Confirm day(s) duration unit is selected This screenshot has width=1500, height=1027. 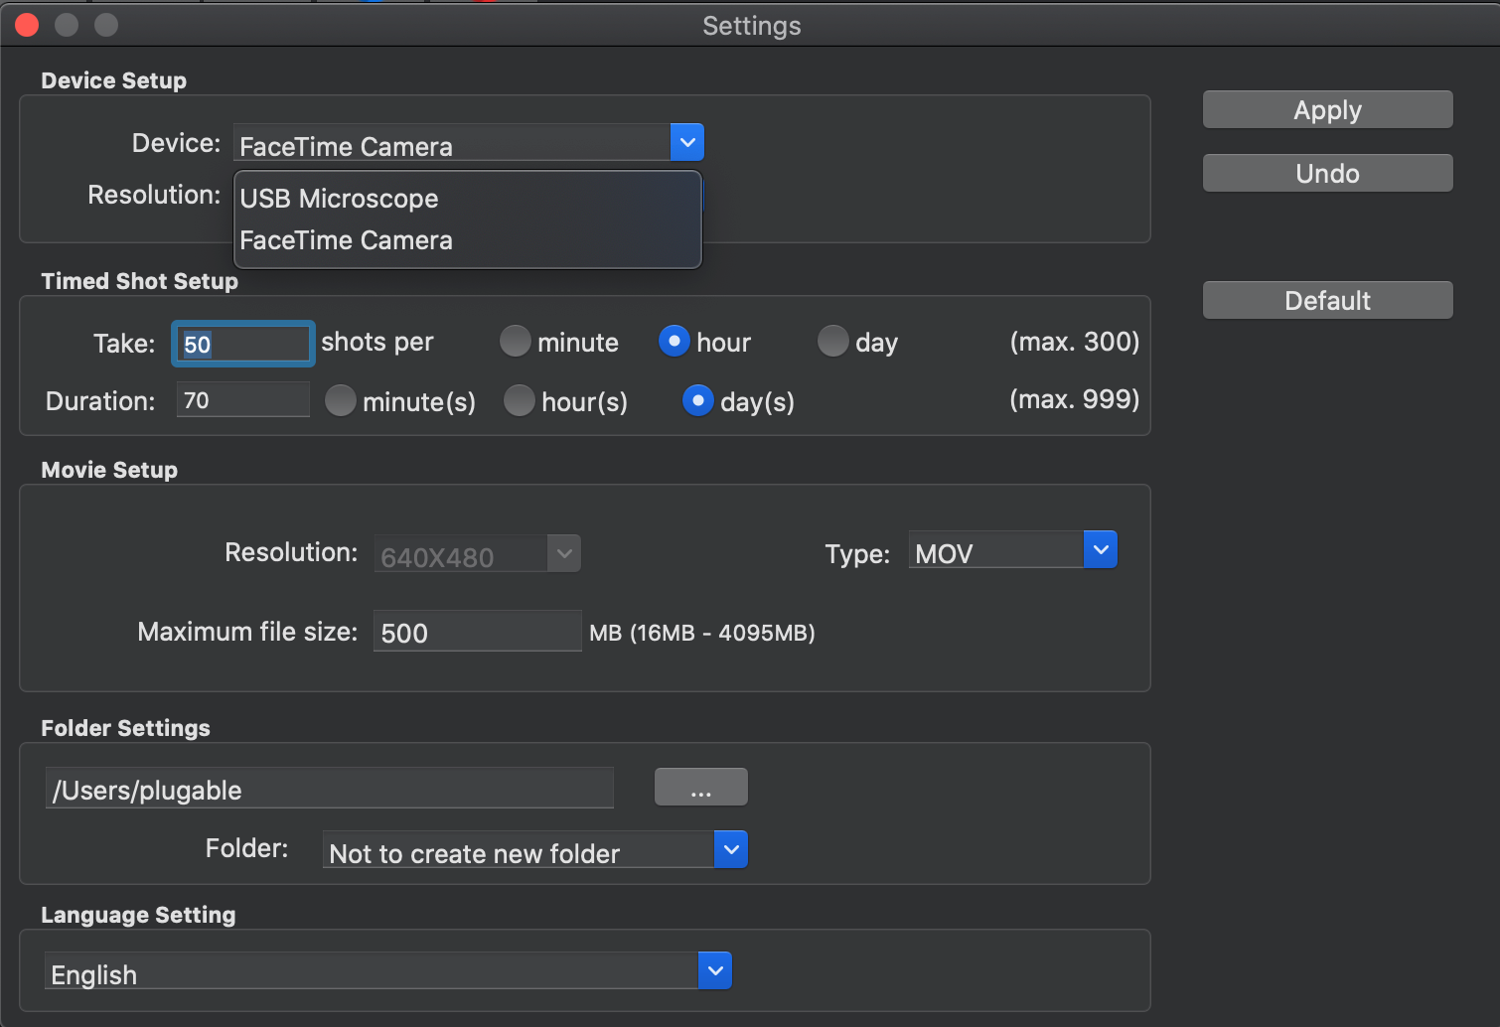pos(697,401)
